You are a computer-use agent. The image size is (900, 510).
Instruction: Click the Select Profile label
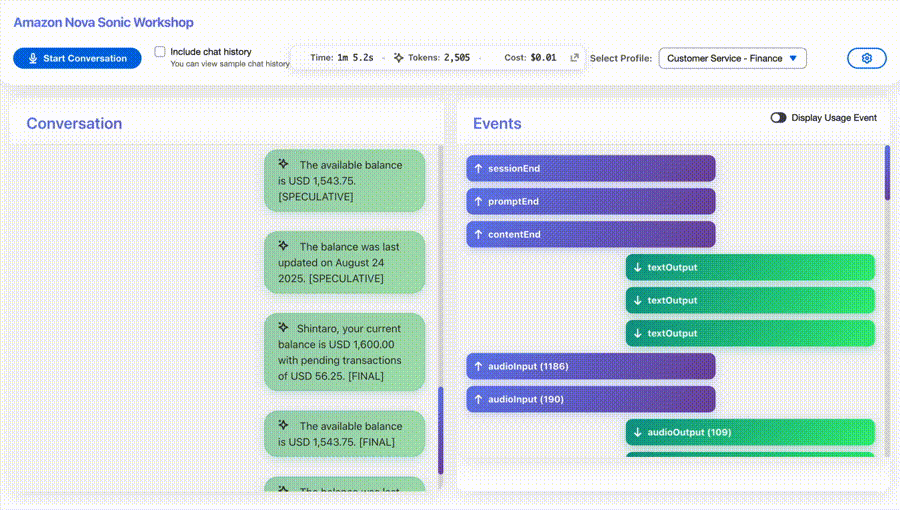(x=620, y=58)
